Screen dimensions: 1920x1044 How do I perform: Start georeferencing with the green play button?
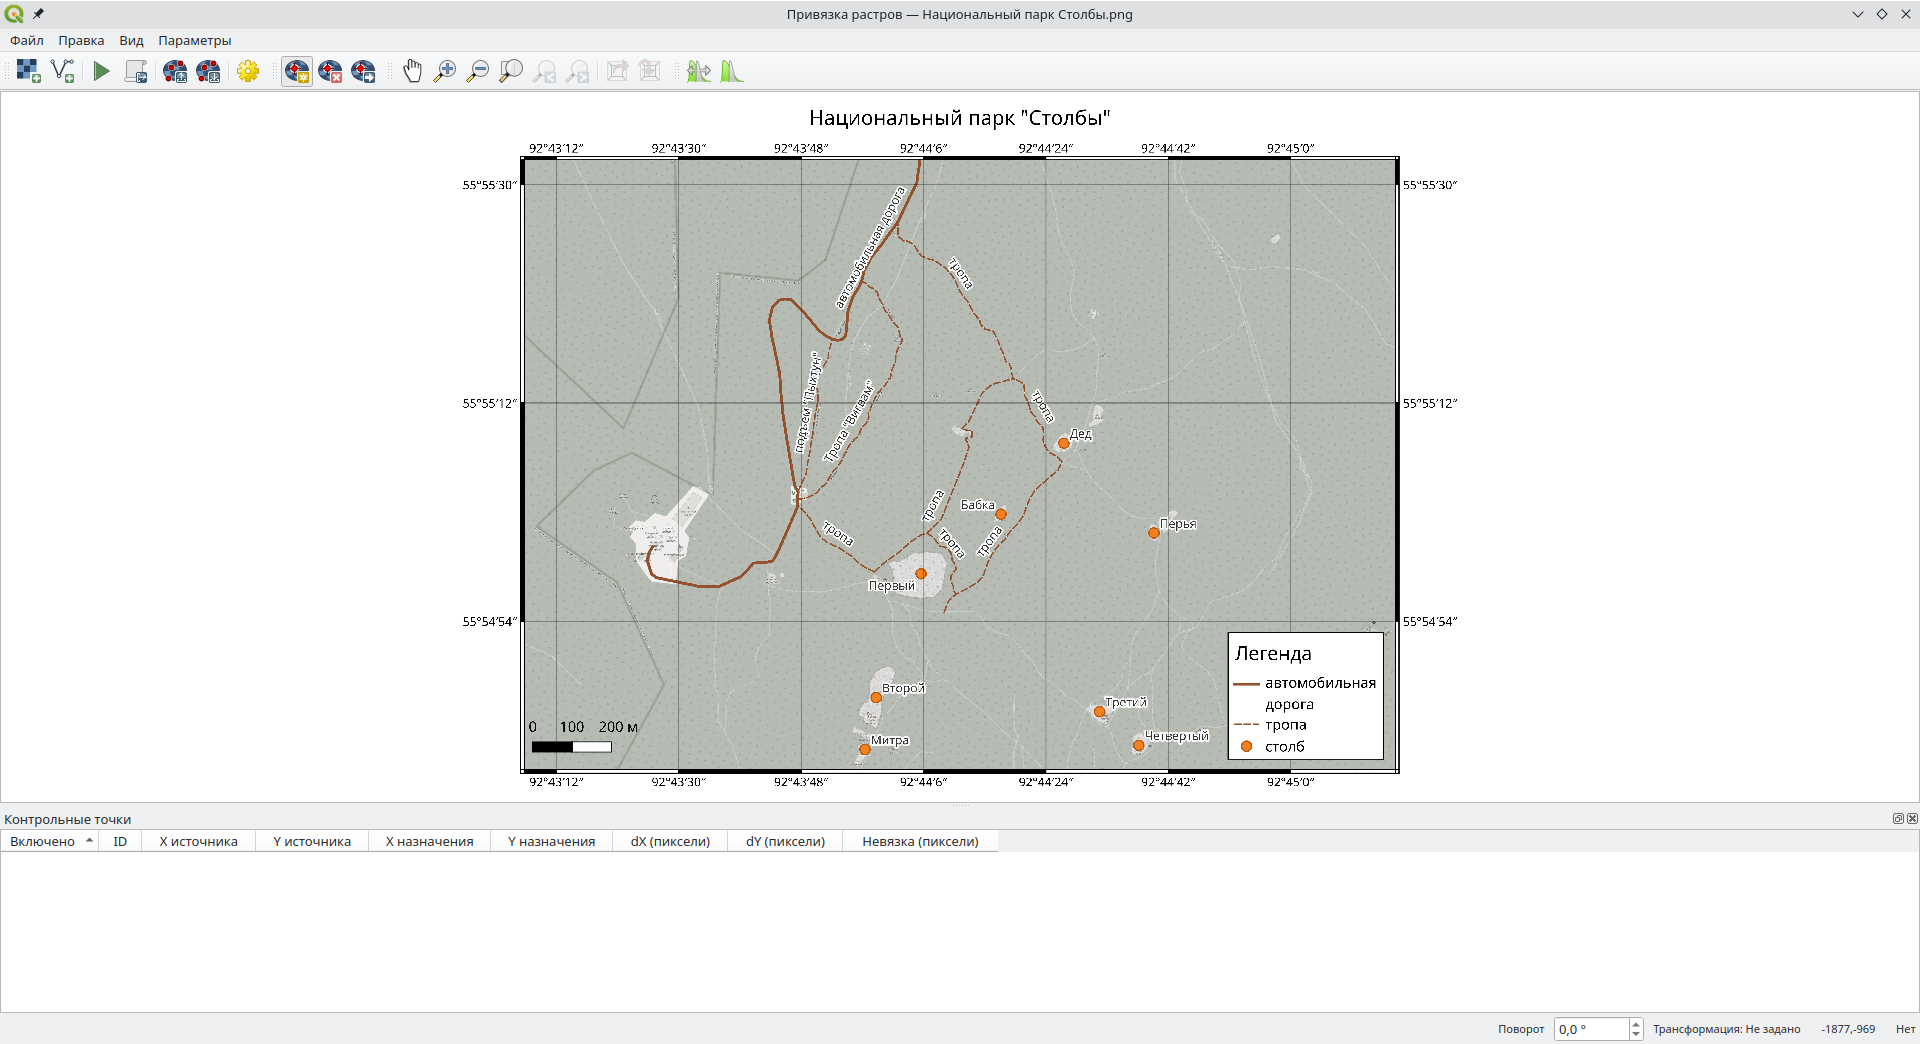click(x=101, y=71)
